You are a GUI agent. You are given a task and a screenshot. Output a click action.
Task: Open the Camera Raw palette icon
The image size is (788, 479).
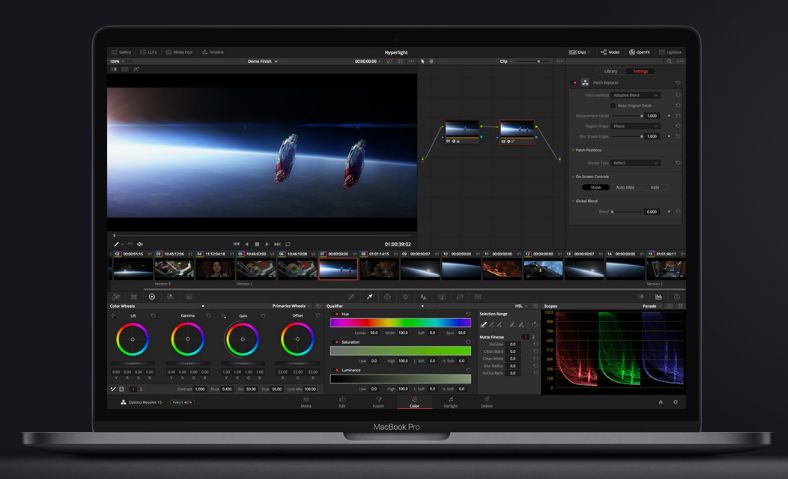pyautogui.click(x=116, y=297)
